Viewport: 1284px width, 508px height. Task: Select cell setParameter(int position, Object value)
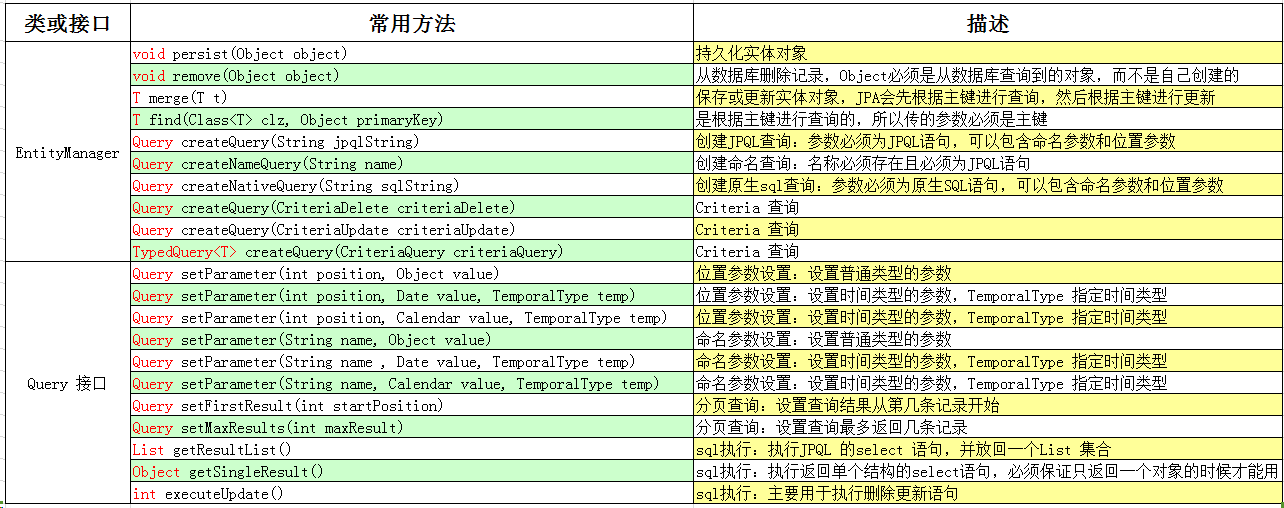coord(412,273)
